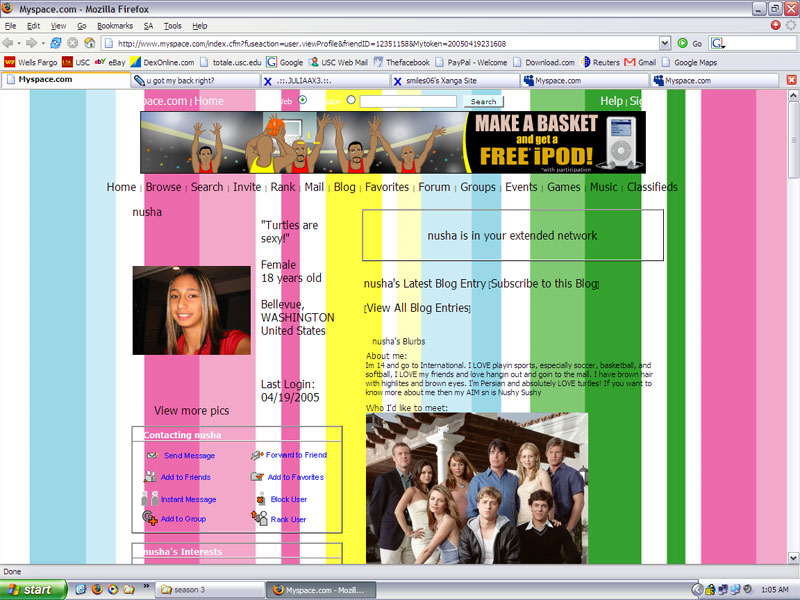The height and width of the screenshot is (600, 800).
Task: Click the Rank User icon
Action: tap(259, 518)
